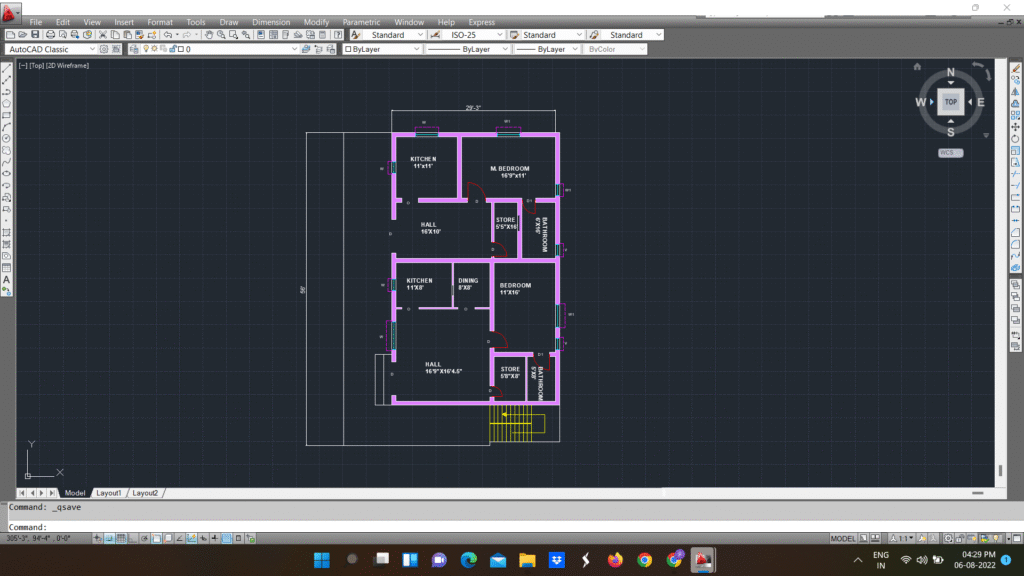Viewport: 1024px width, 576px height.
Task: Click the Table Style icon on the Styles toolbar
Action: (x=515, y=35)
